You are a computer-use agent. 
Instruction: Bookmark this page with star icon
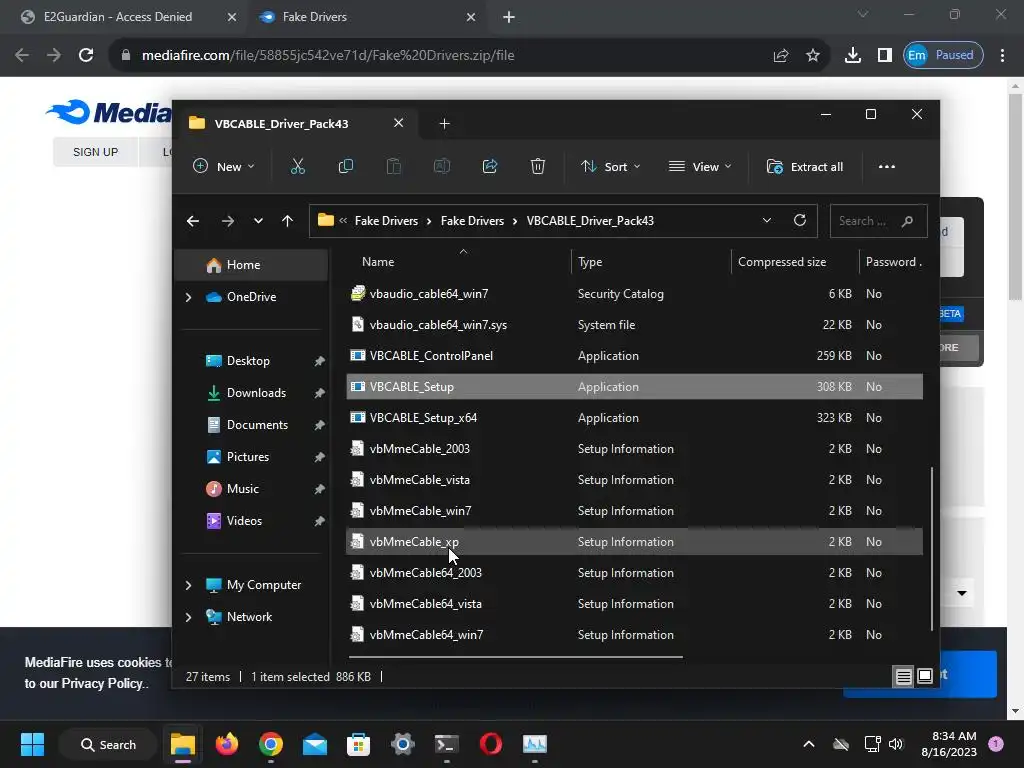(812, 55)
